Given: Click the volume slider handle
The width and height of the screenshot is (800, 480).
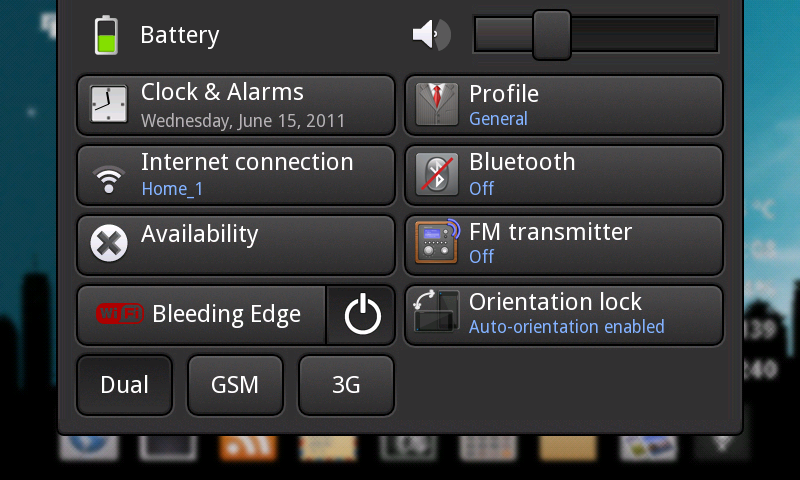Looking at the screenshot, I should tap(552, 35).
